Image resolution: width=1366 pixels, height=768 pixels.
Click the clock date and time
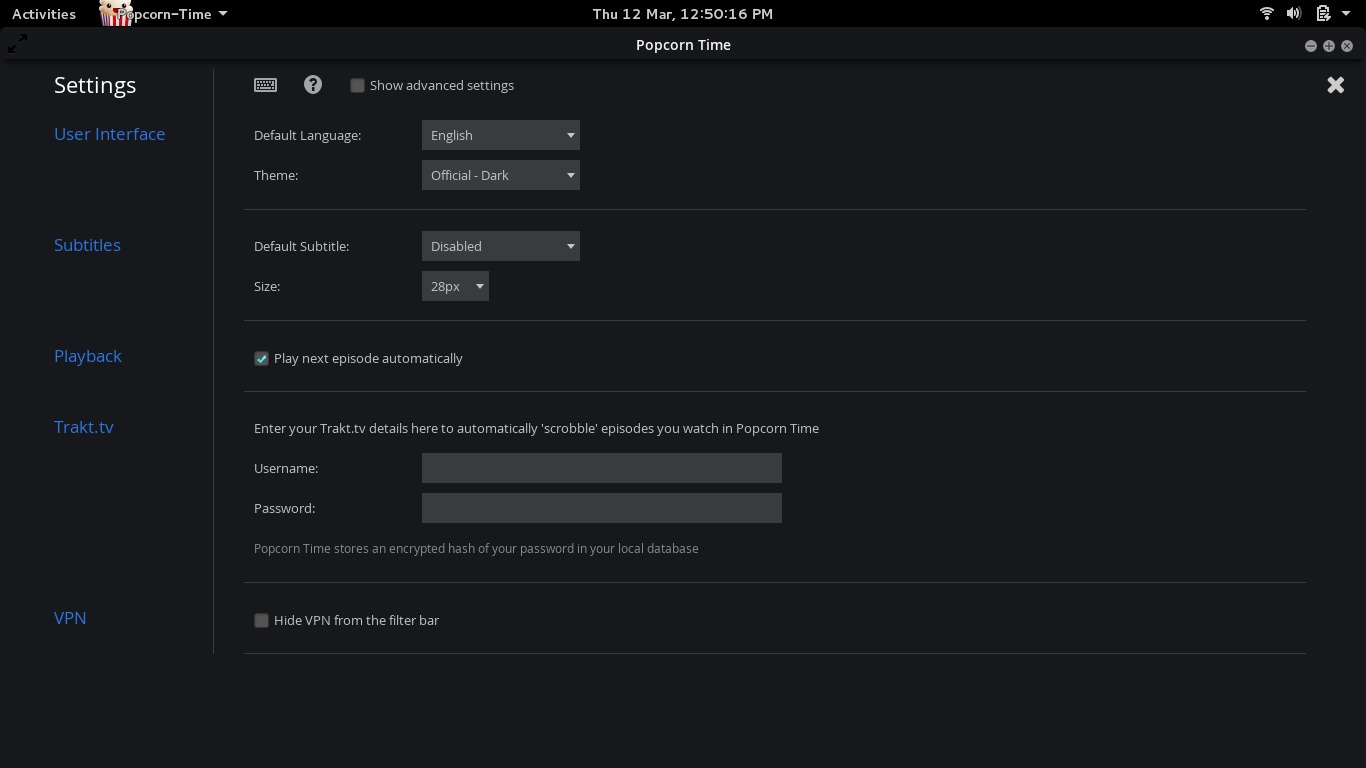pos(682,14)
